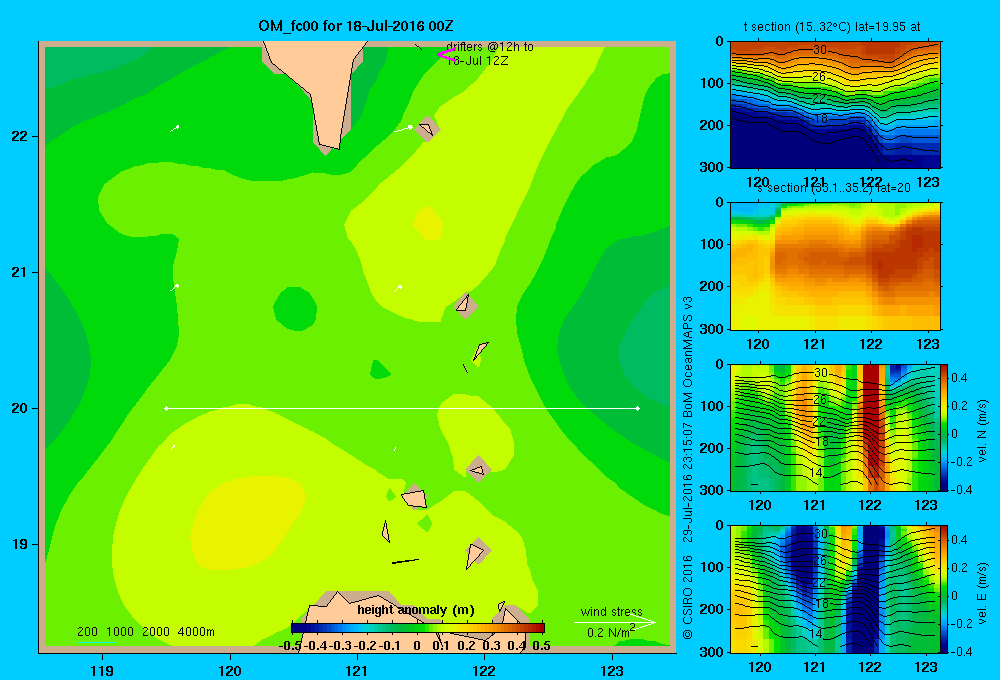Screen dimensions: 1000x680
Task: Click the vel. E colorbar scale
Action: tap(944, 589)
